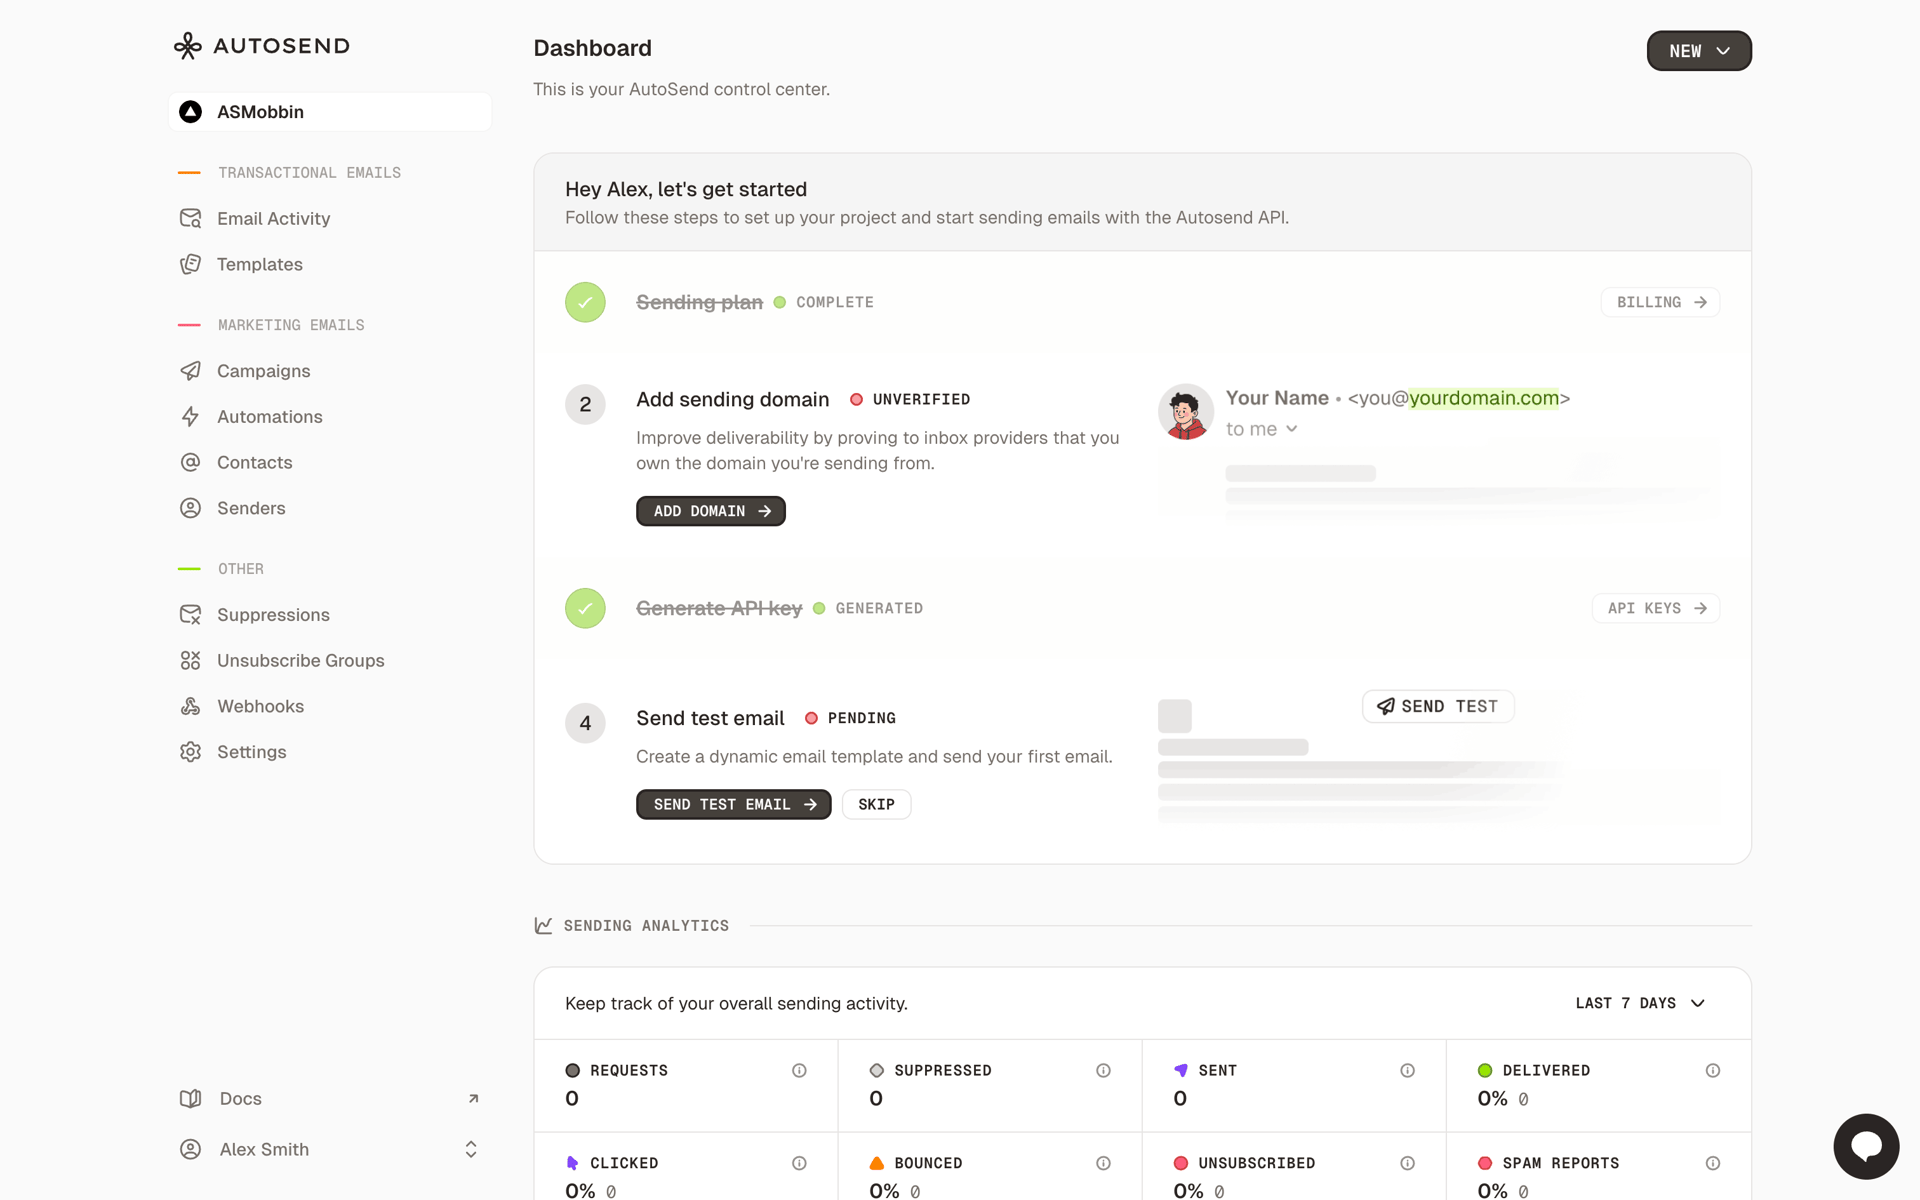The height and width of the screenshot is (1200, 1920).
Task: Click the AutoSend logo icon
Action: [x=188, y=46]
